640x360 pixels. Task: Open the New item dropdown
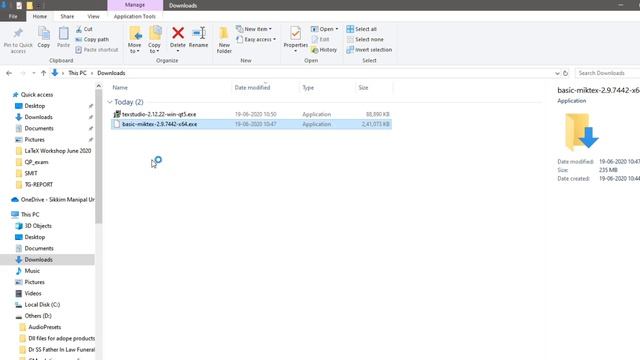coord(254,29)
